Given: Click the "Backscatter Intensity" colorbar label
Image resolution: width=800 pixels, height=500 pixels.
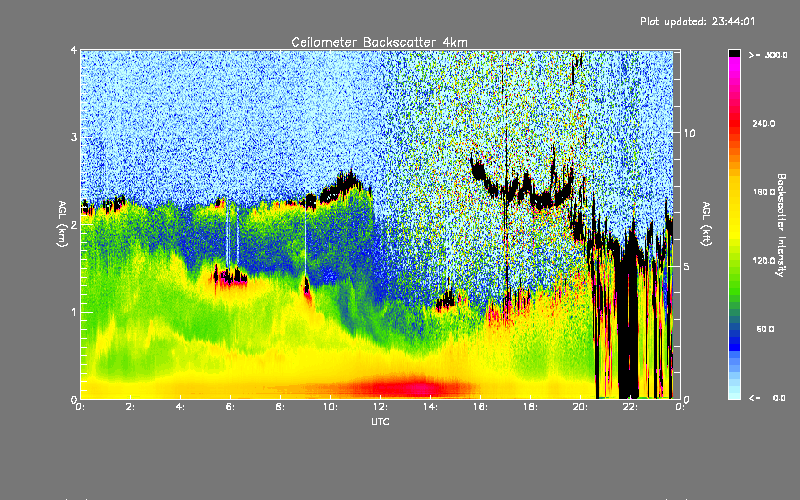Looking at the screenshot, I should coord(781,225).
